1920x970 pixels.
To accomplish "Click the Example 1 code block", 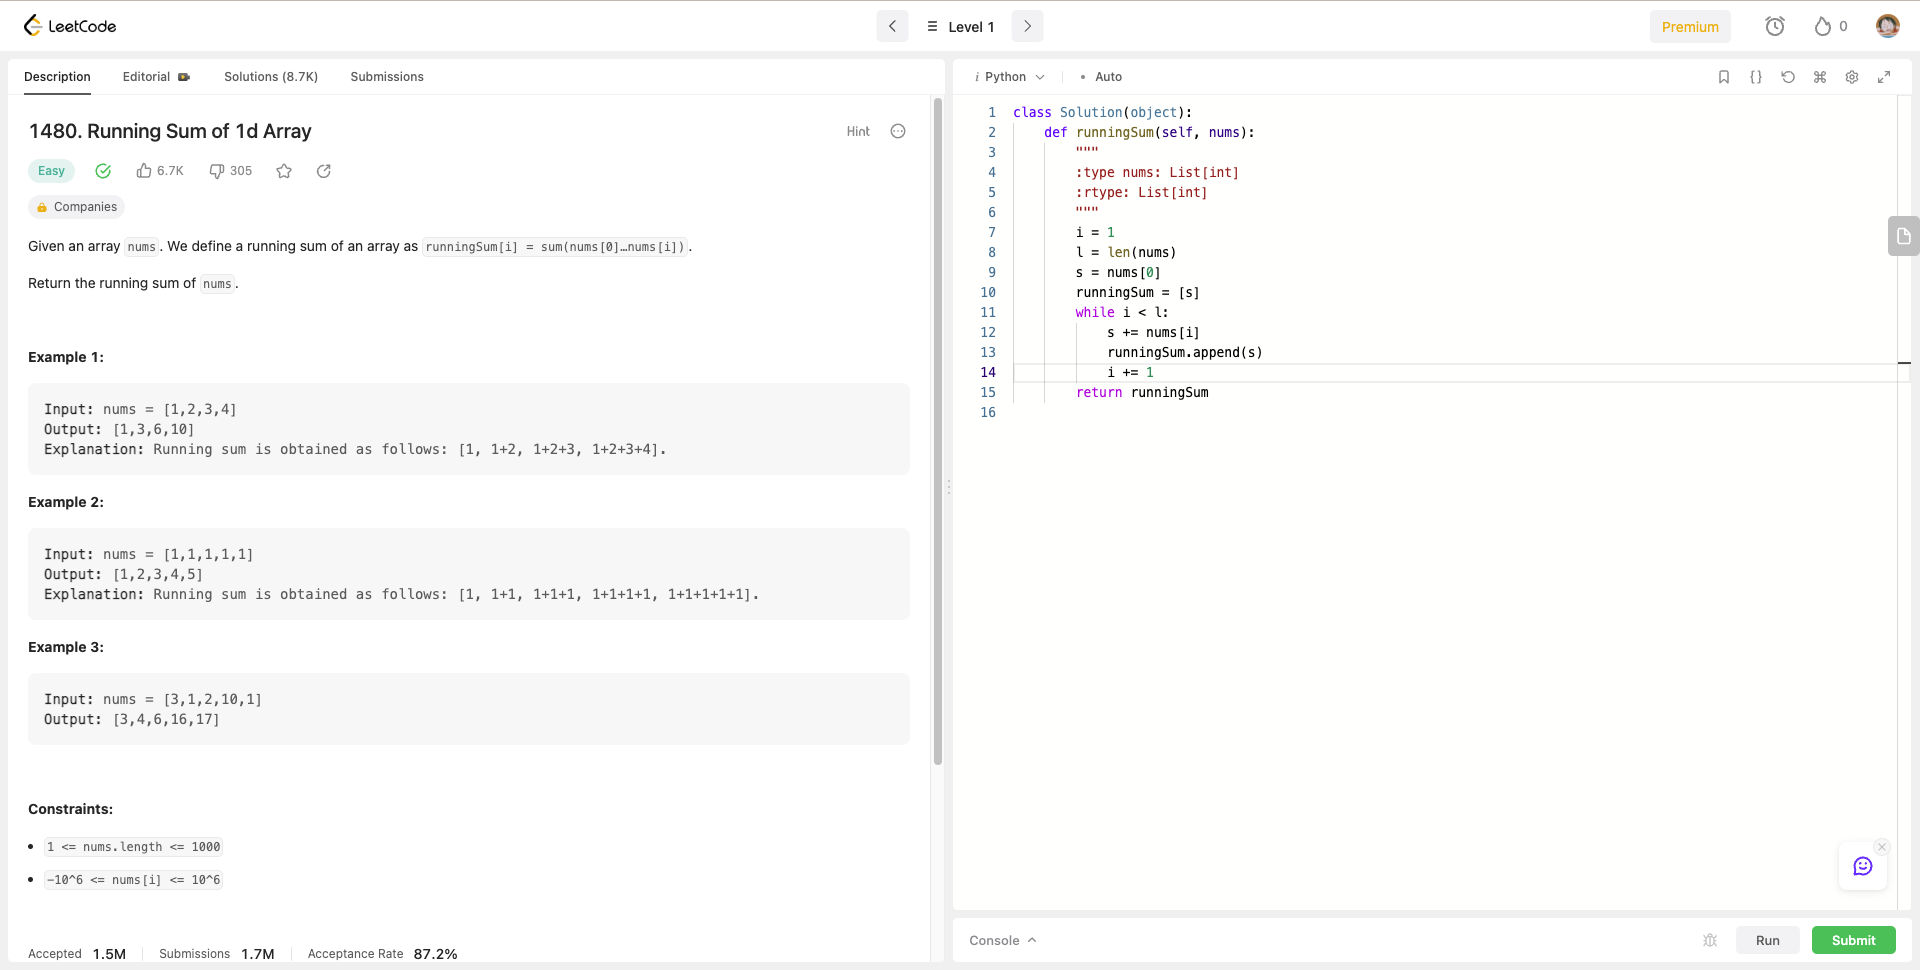I will click(469, 429).
